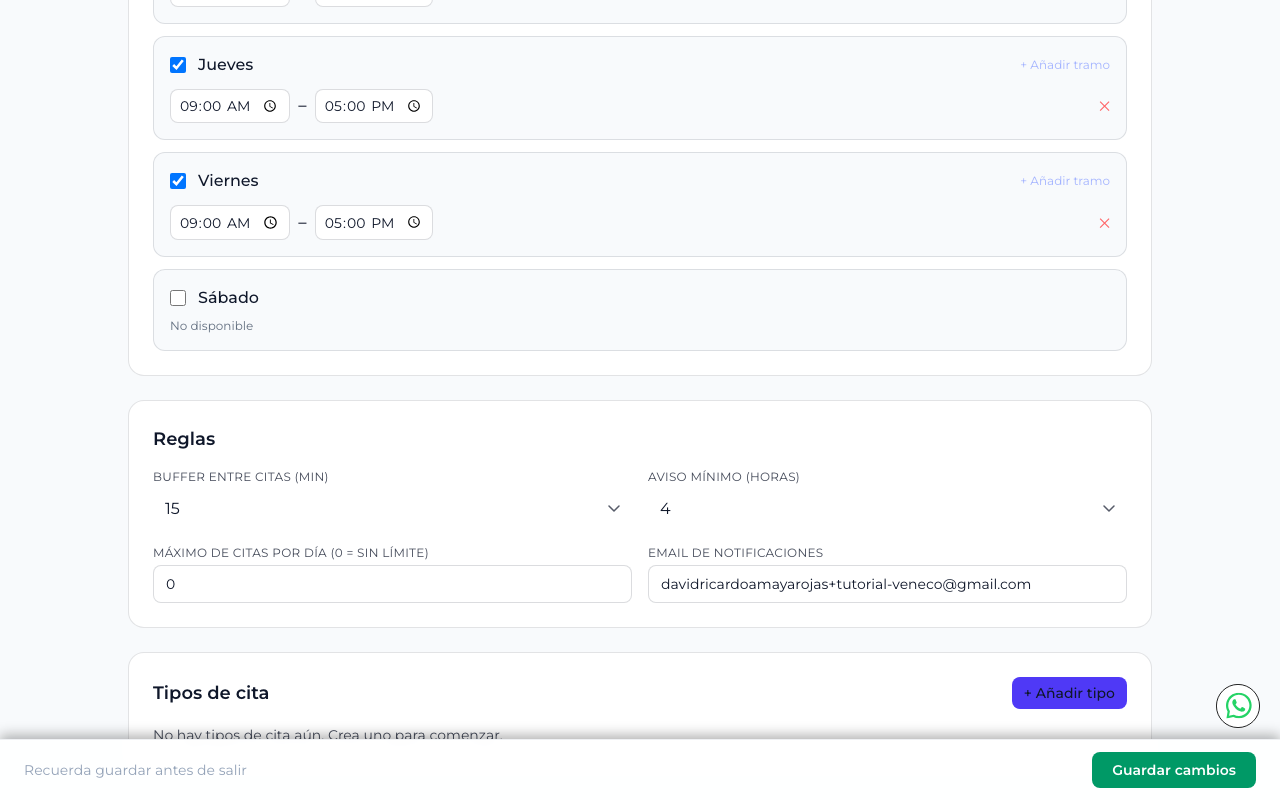Open clock picker for Viernes start time

tap(270, 223)
